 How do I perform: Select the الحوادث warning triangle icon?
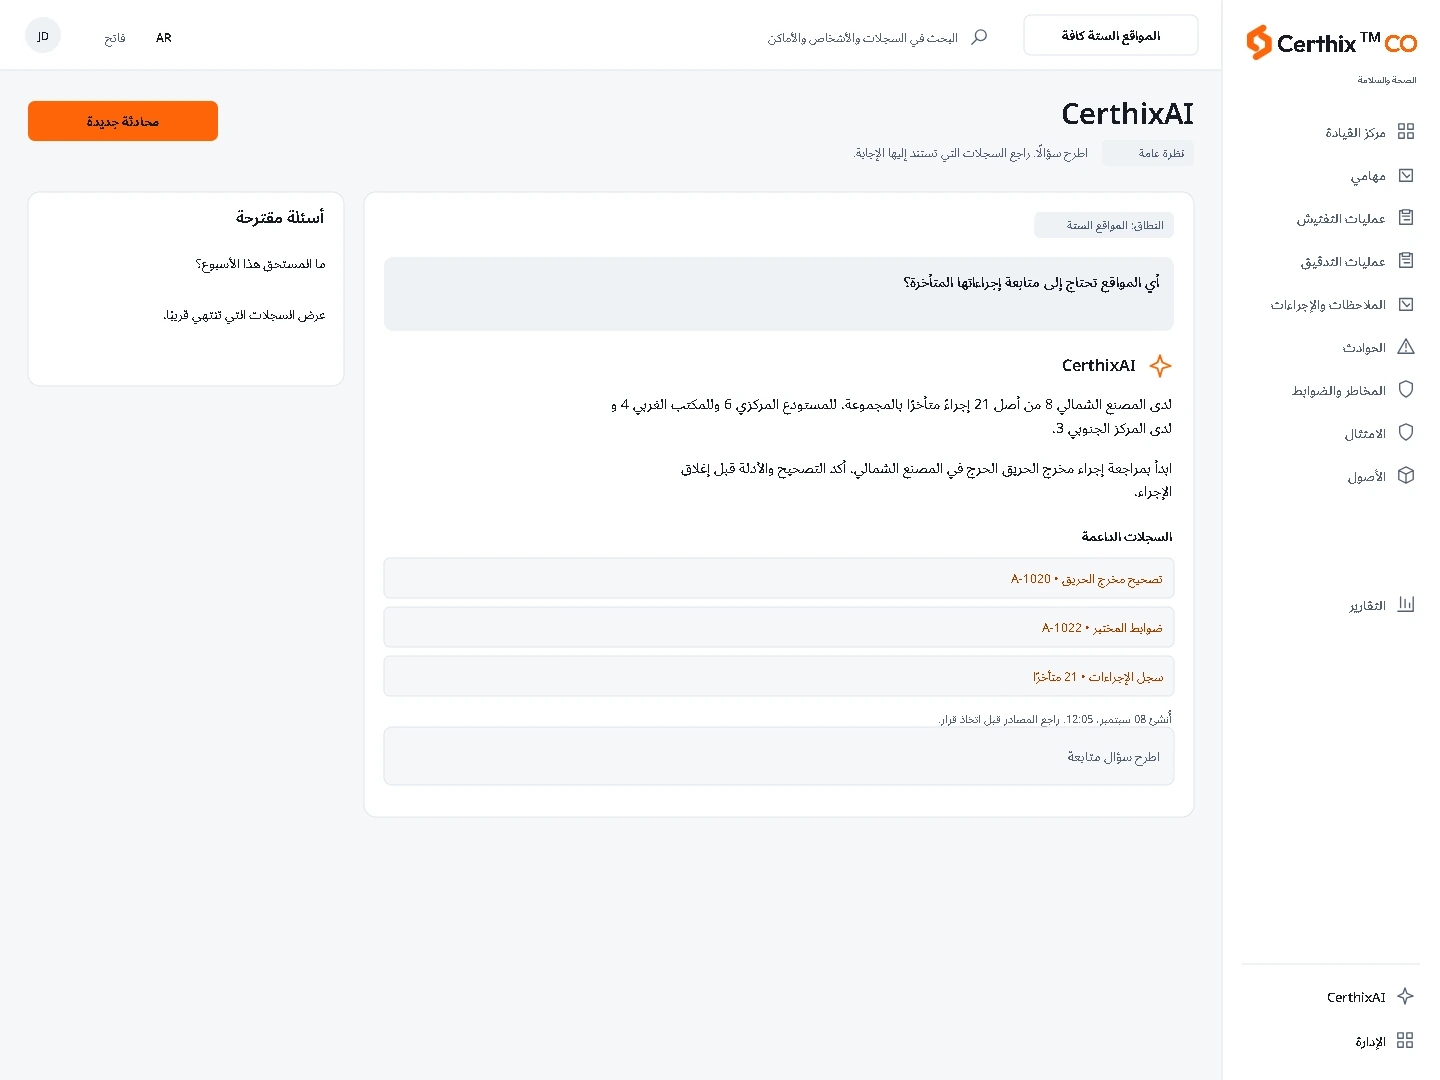tap(1405, 347)
